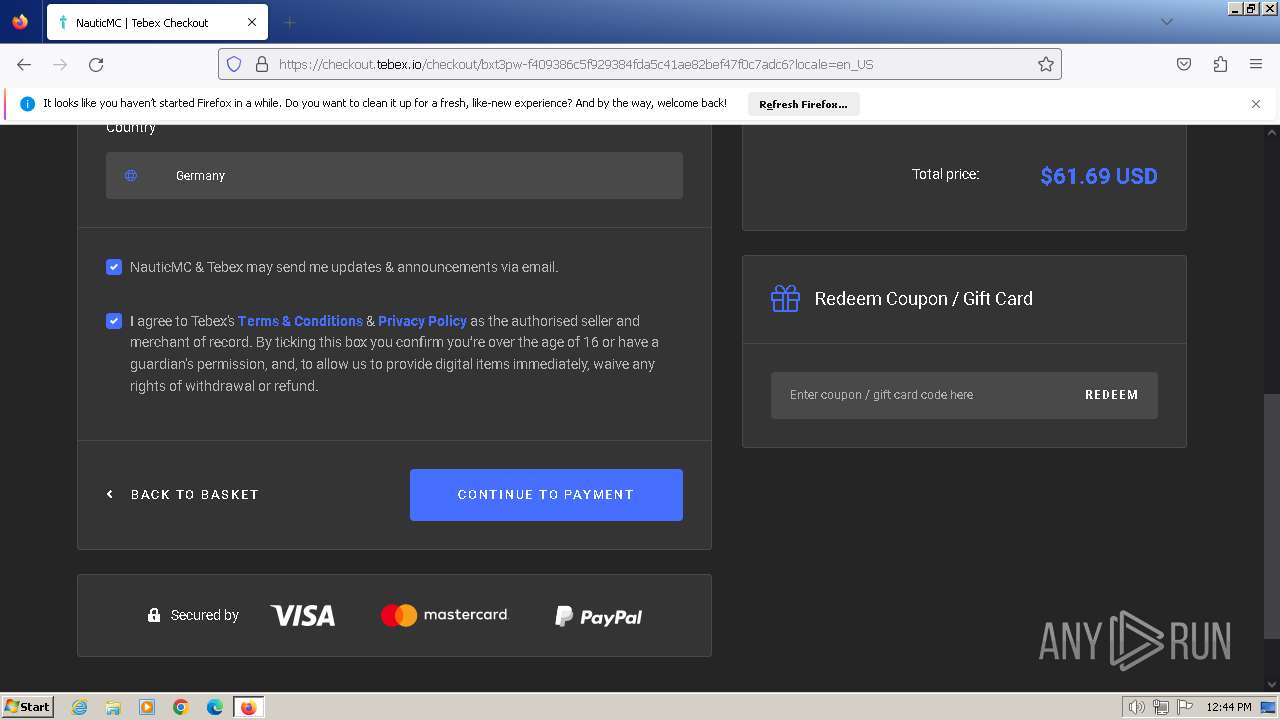Viewport: 1280px width, 720px height.
Task: Click Back to Basket link
Action: (183, 494)
